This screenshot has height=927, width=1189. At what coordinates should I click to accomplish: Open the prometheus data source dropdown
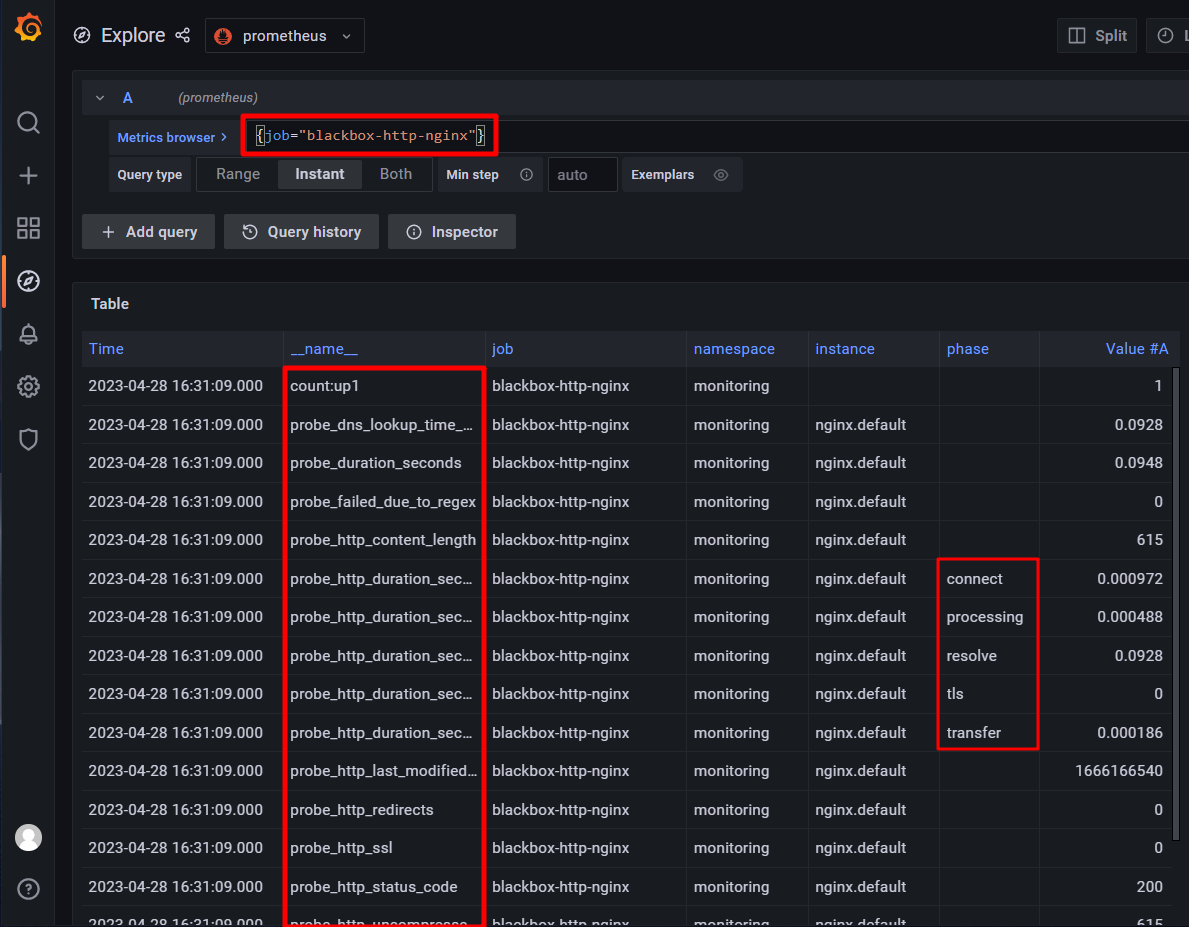click(285, 36)
